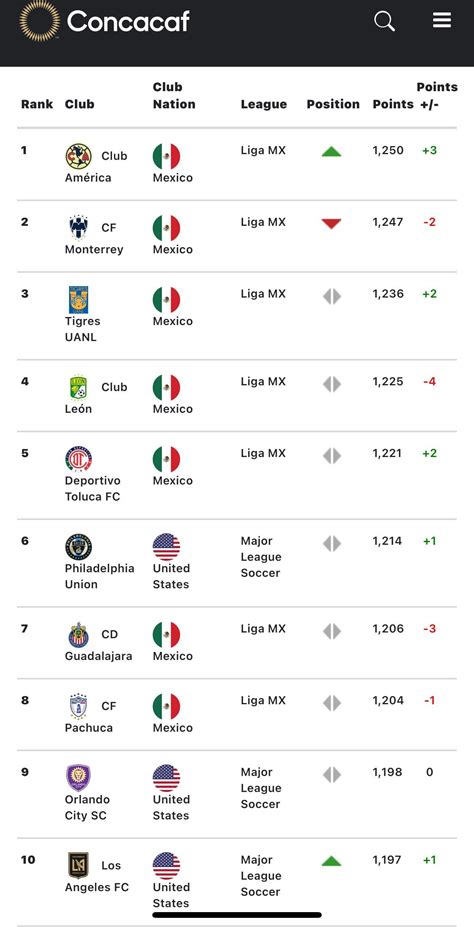Sort by the Rank column header
474x927 pixels.
[x=37, y=104]
